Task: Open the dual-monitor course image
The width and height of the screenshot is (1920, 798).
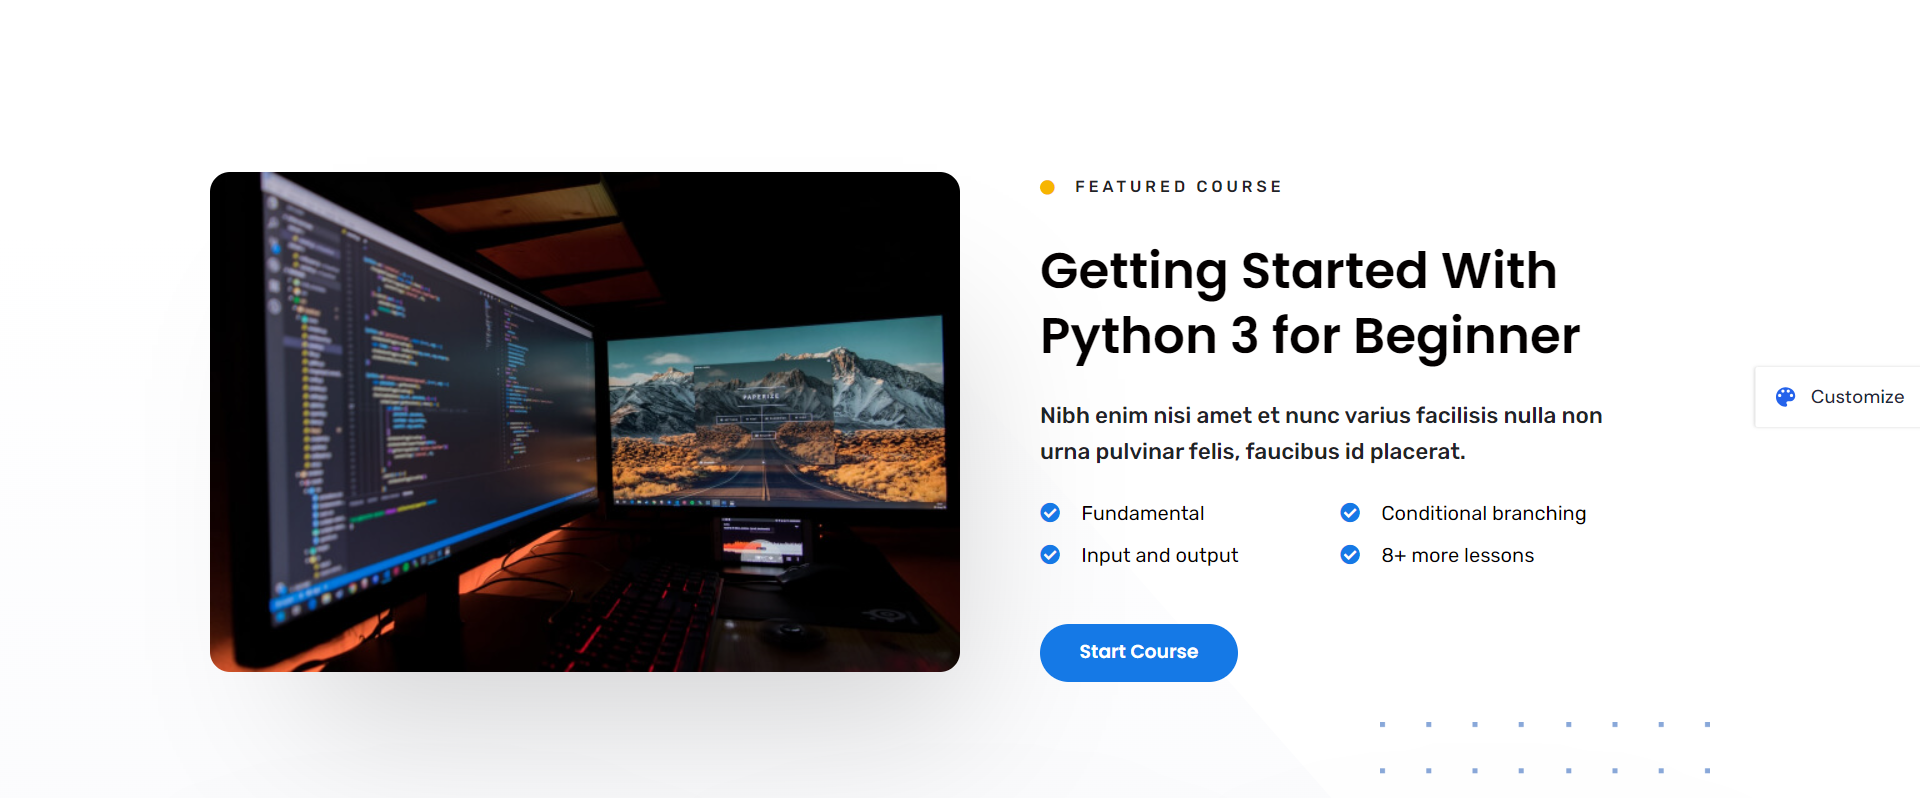Action: pyautogui.click(x=585, y=422)
